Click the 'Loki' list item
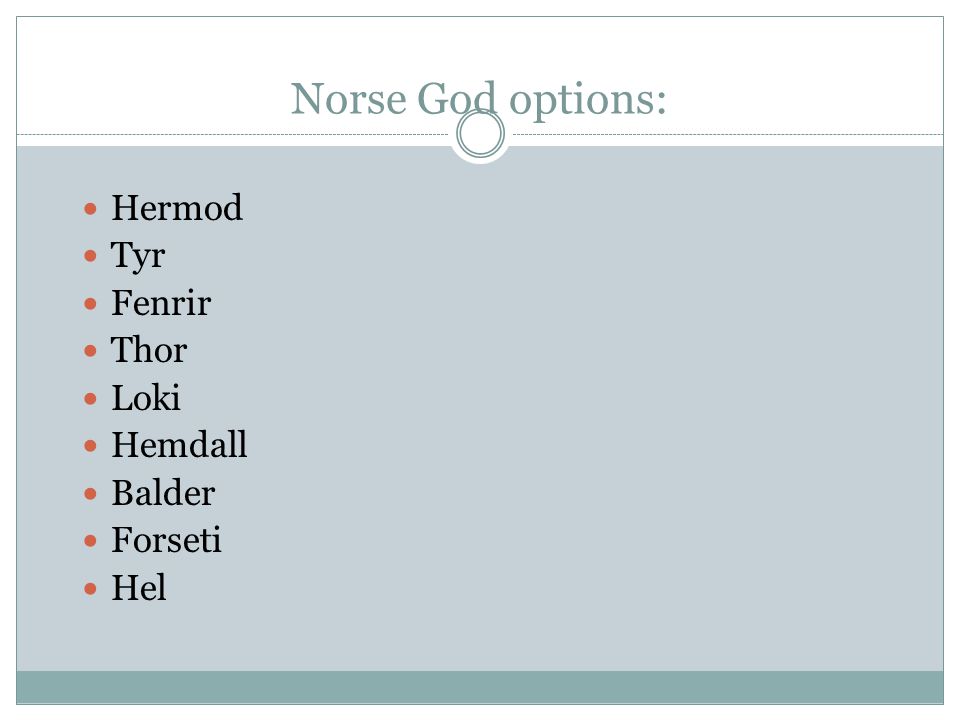Viewport: 960px width, 720px height. click(x=146, y=398)
